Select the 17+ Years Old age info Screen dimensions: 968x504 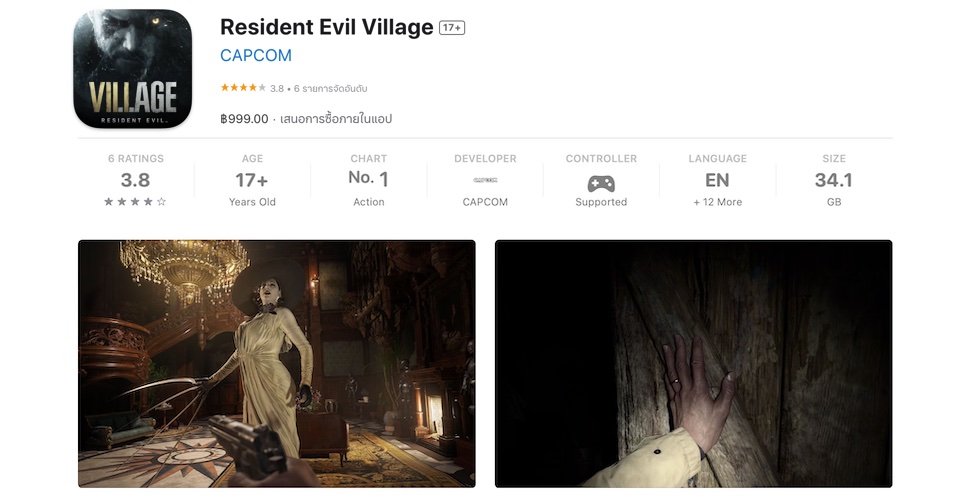click(252, 180)
